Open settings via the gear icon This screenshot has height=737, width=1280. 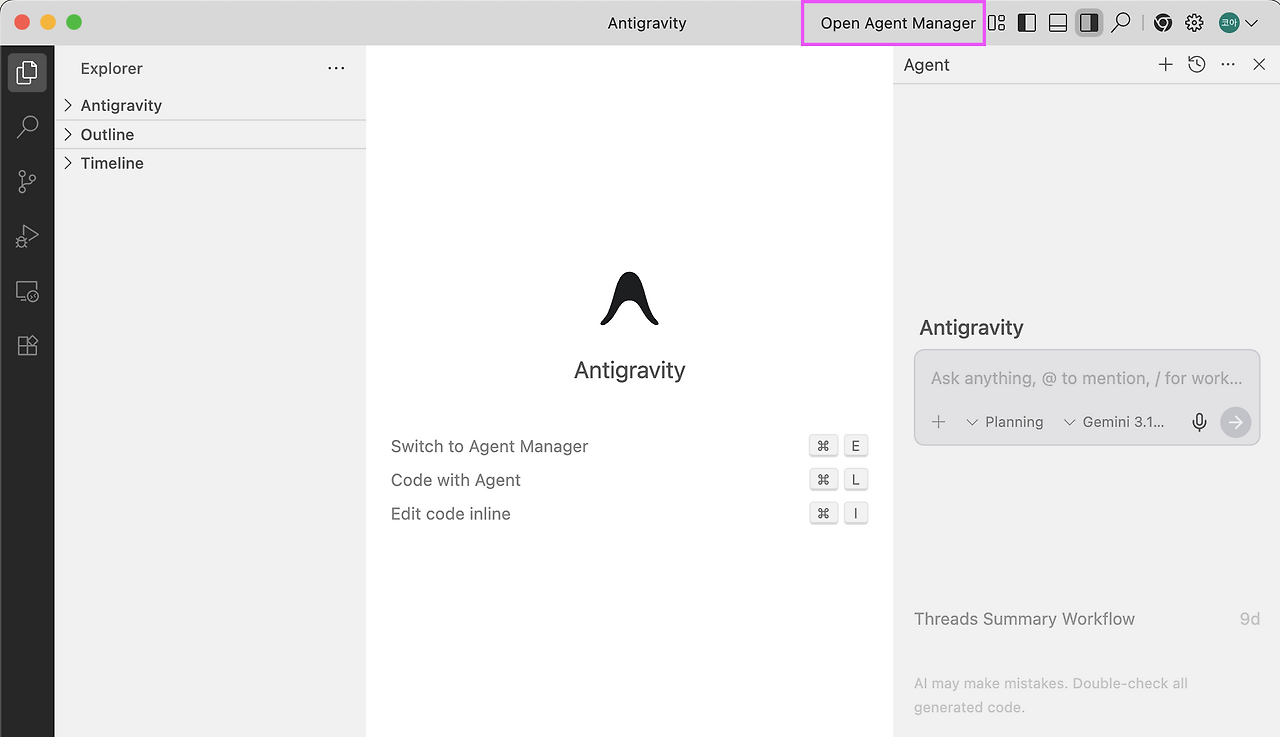[1194, 22]
